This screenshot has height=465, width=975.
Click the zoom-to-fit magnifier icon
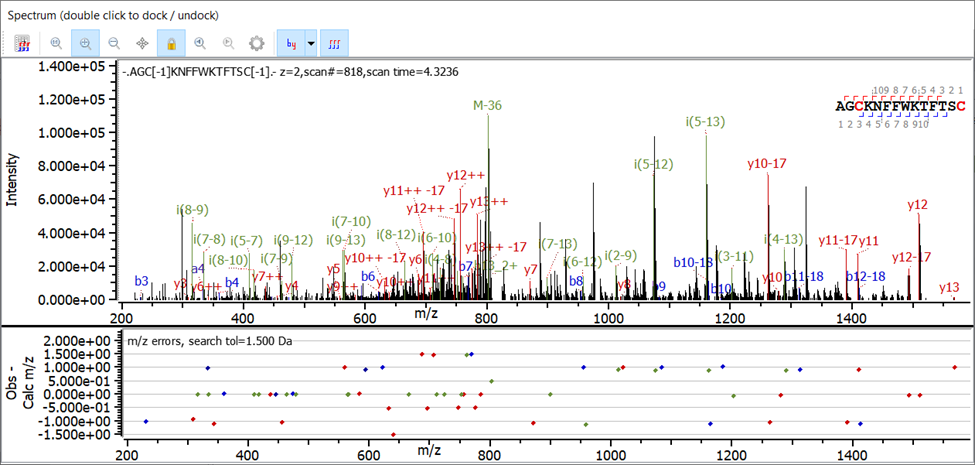[x=56, y=44]
